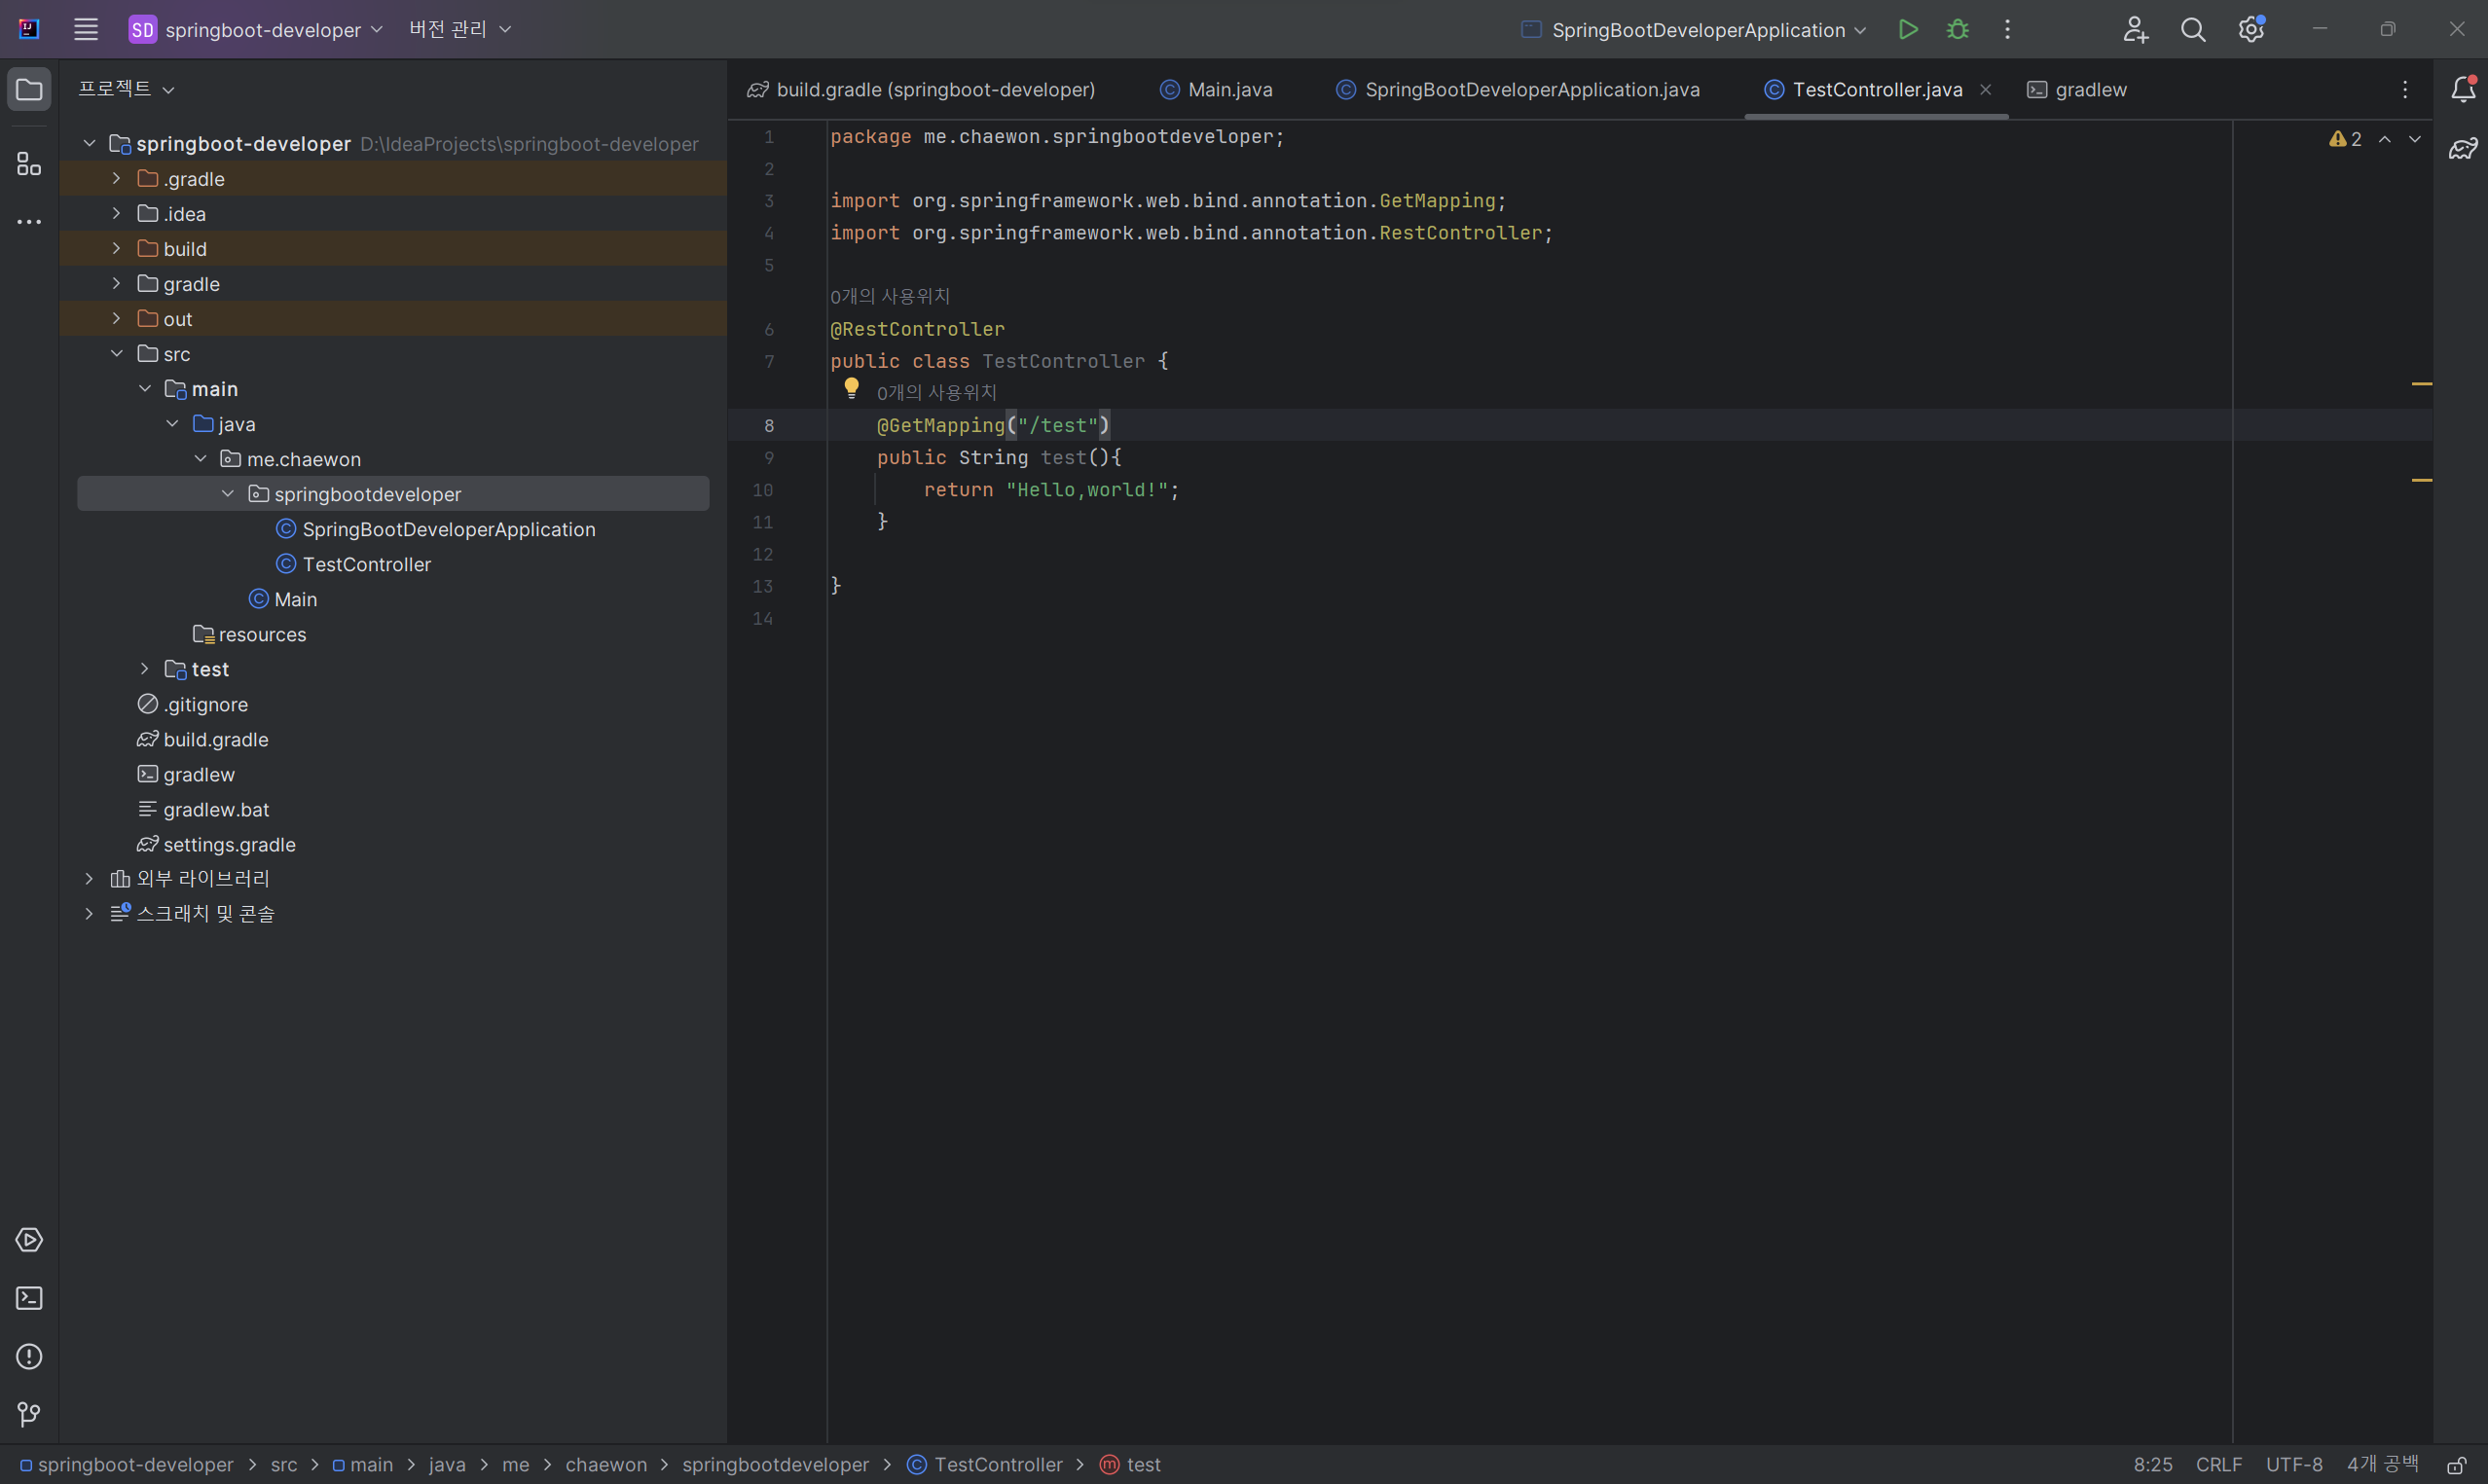The height and width of the screenshot is (1484, 2488).
Task: Open the Gradle tool window icon
Action: tap(2463, 149)
